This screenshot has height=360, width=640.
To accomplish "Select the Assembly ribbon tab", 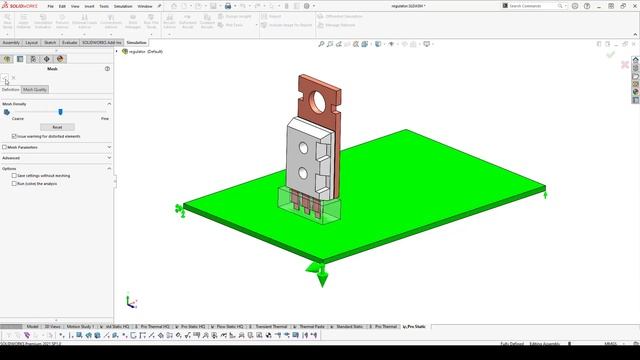I will click(x=11, y=42).
